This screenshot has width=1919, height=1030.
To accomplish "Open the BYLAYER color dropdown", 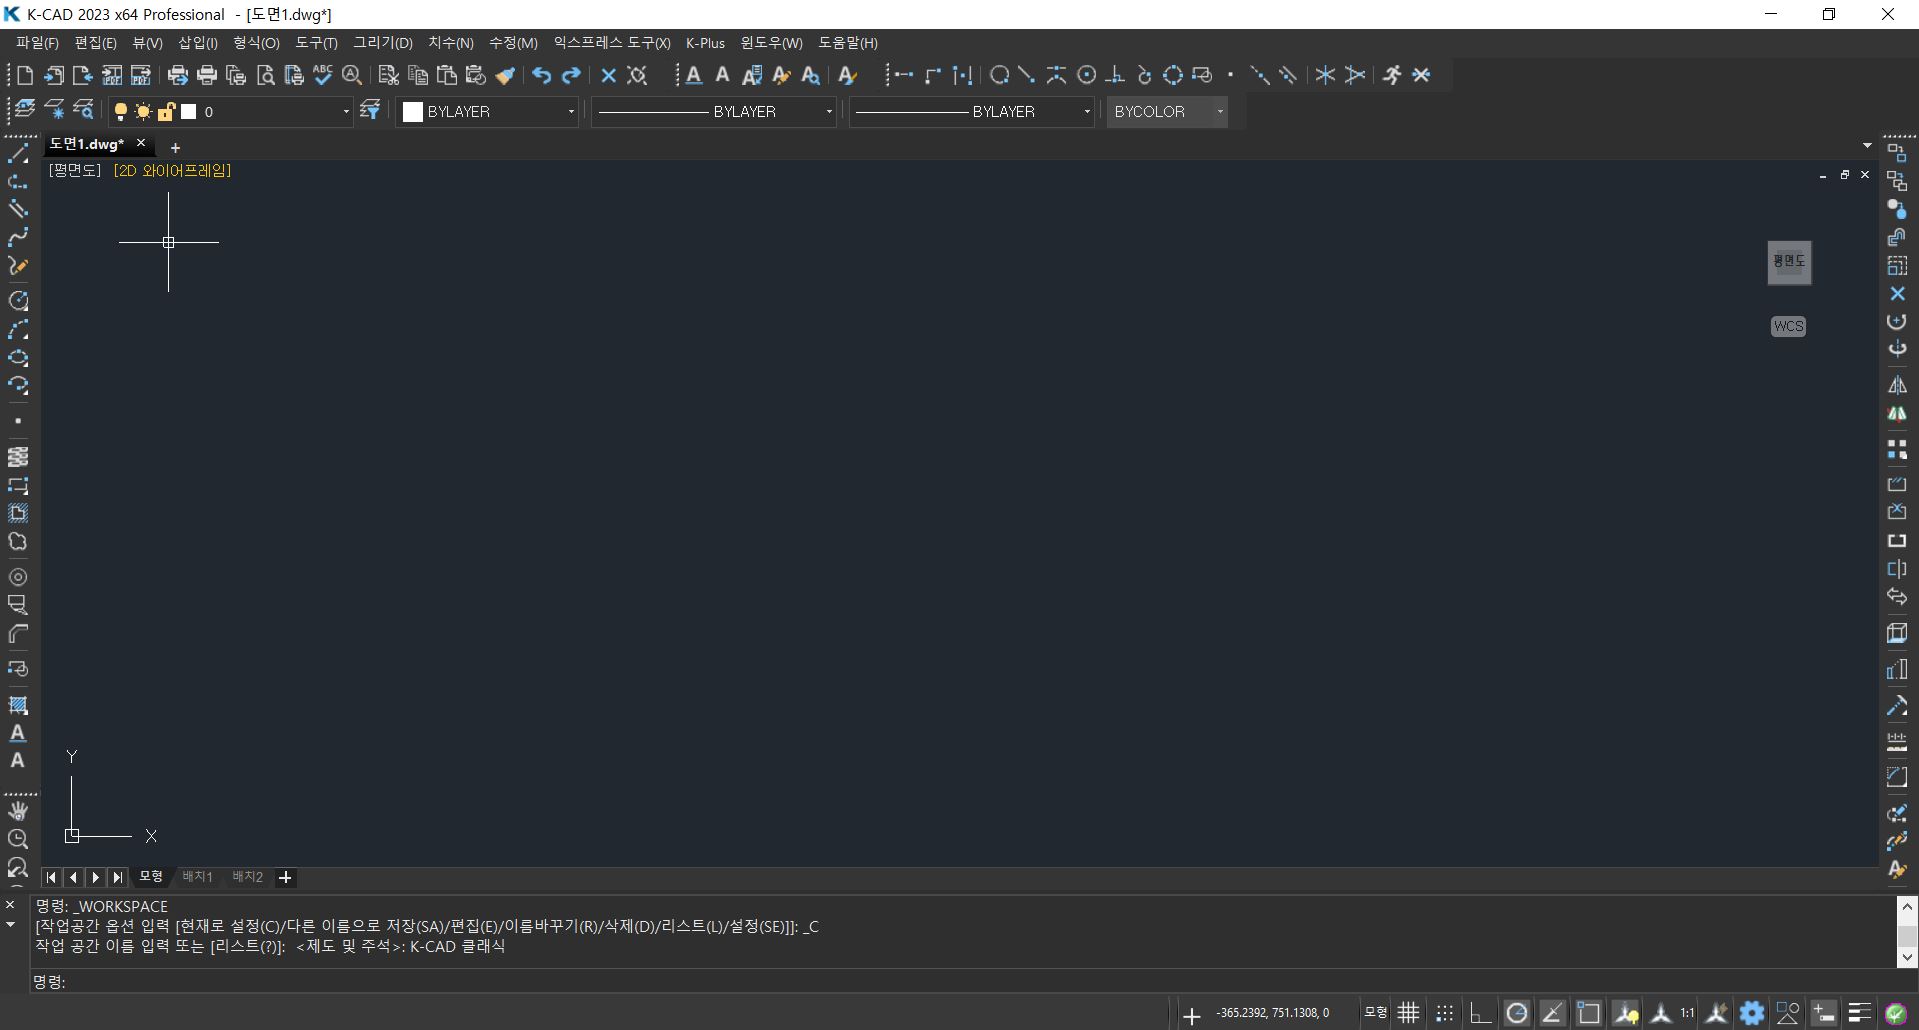I will click(489, 112).
